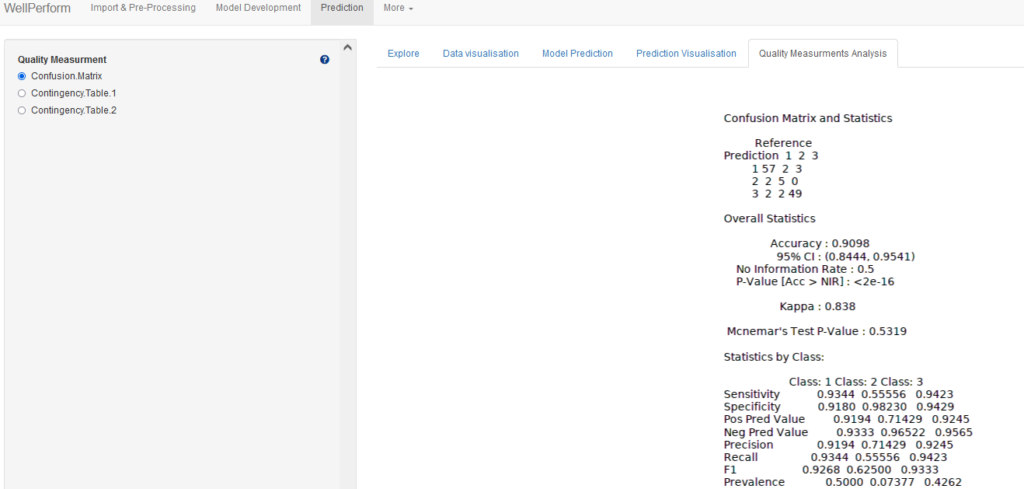Collapse the sidebar panel with the chevron
Viewport: 1024px width, 489px height.
point(347,47)
